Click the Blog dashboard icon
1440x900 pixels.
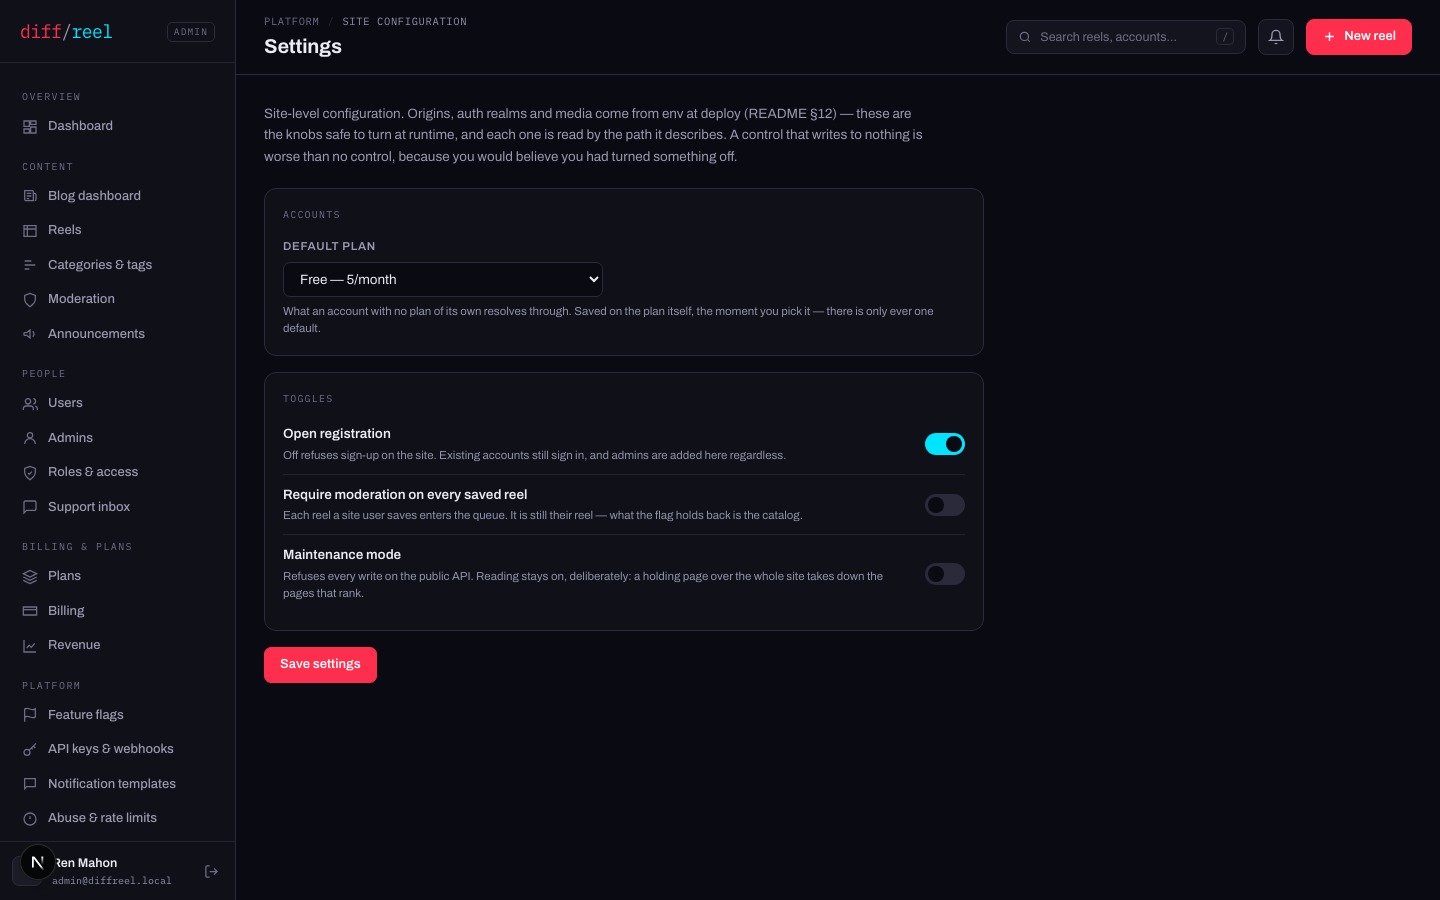(x=30, y=196)
